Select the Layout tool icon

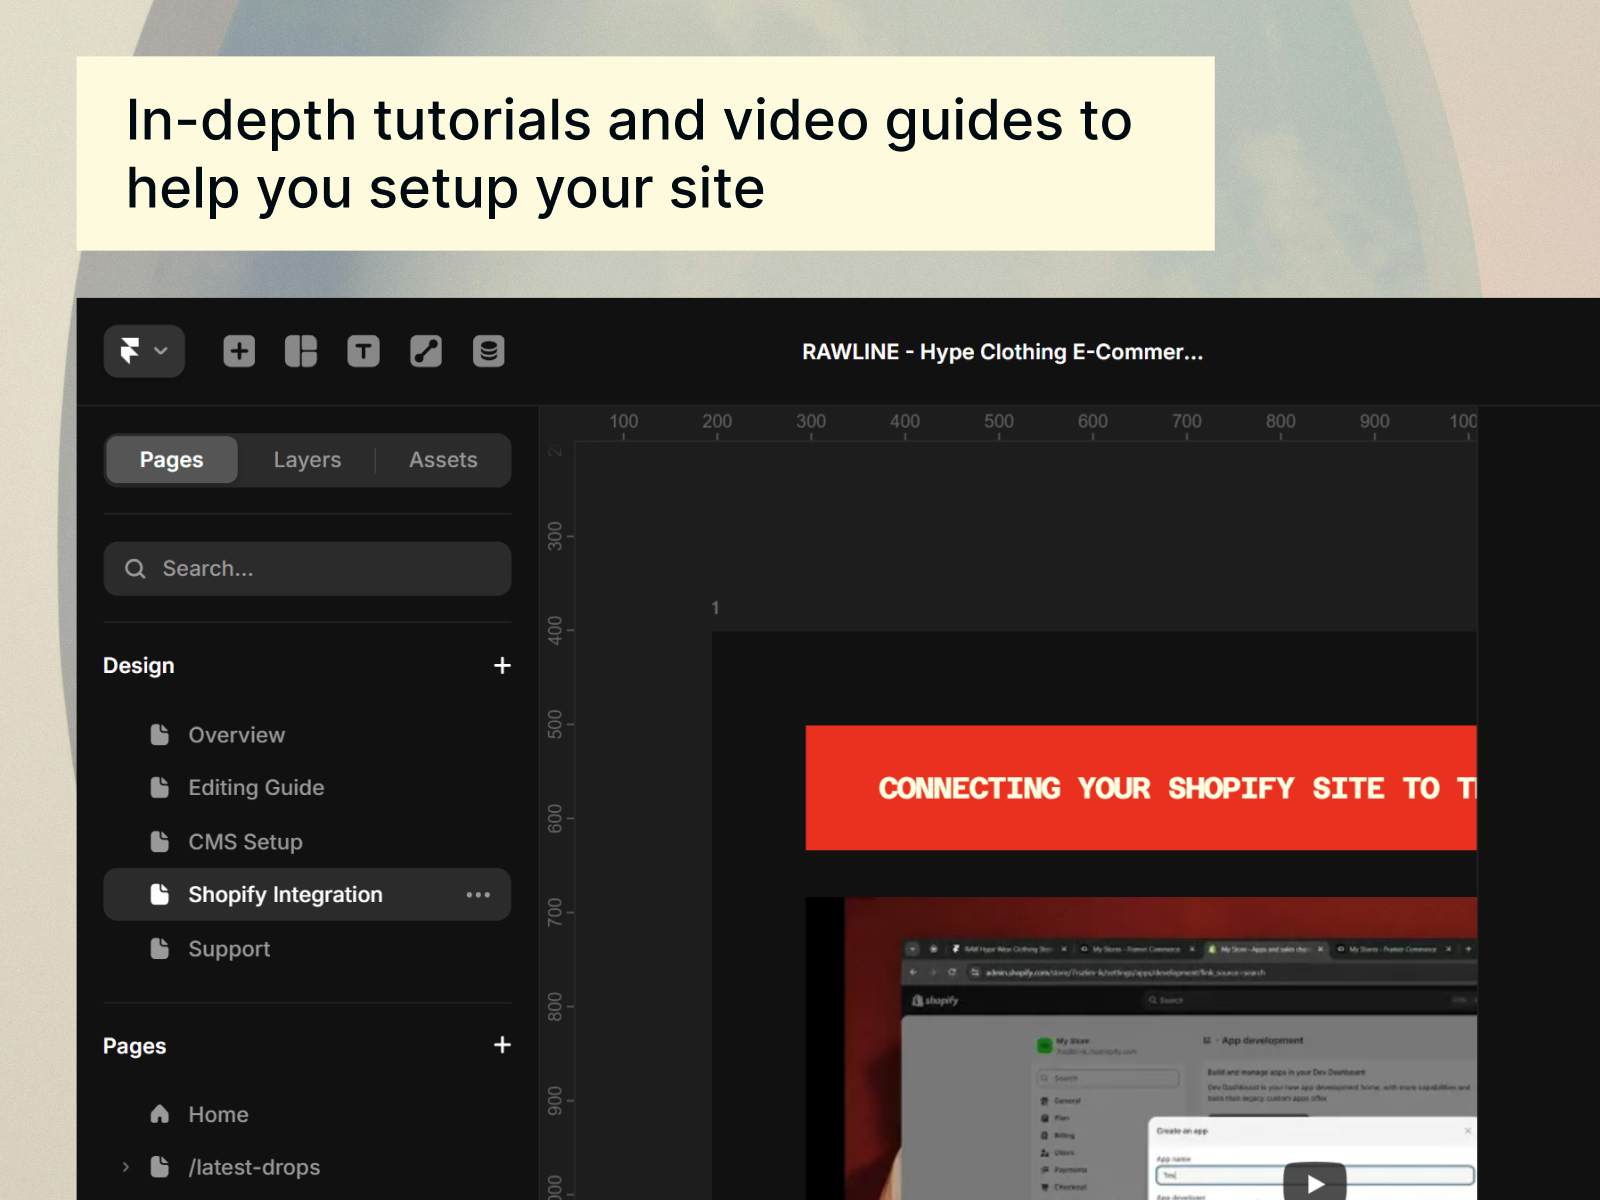301,351
